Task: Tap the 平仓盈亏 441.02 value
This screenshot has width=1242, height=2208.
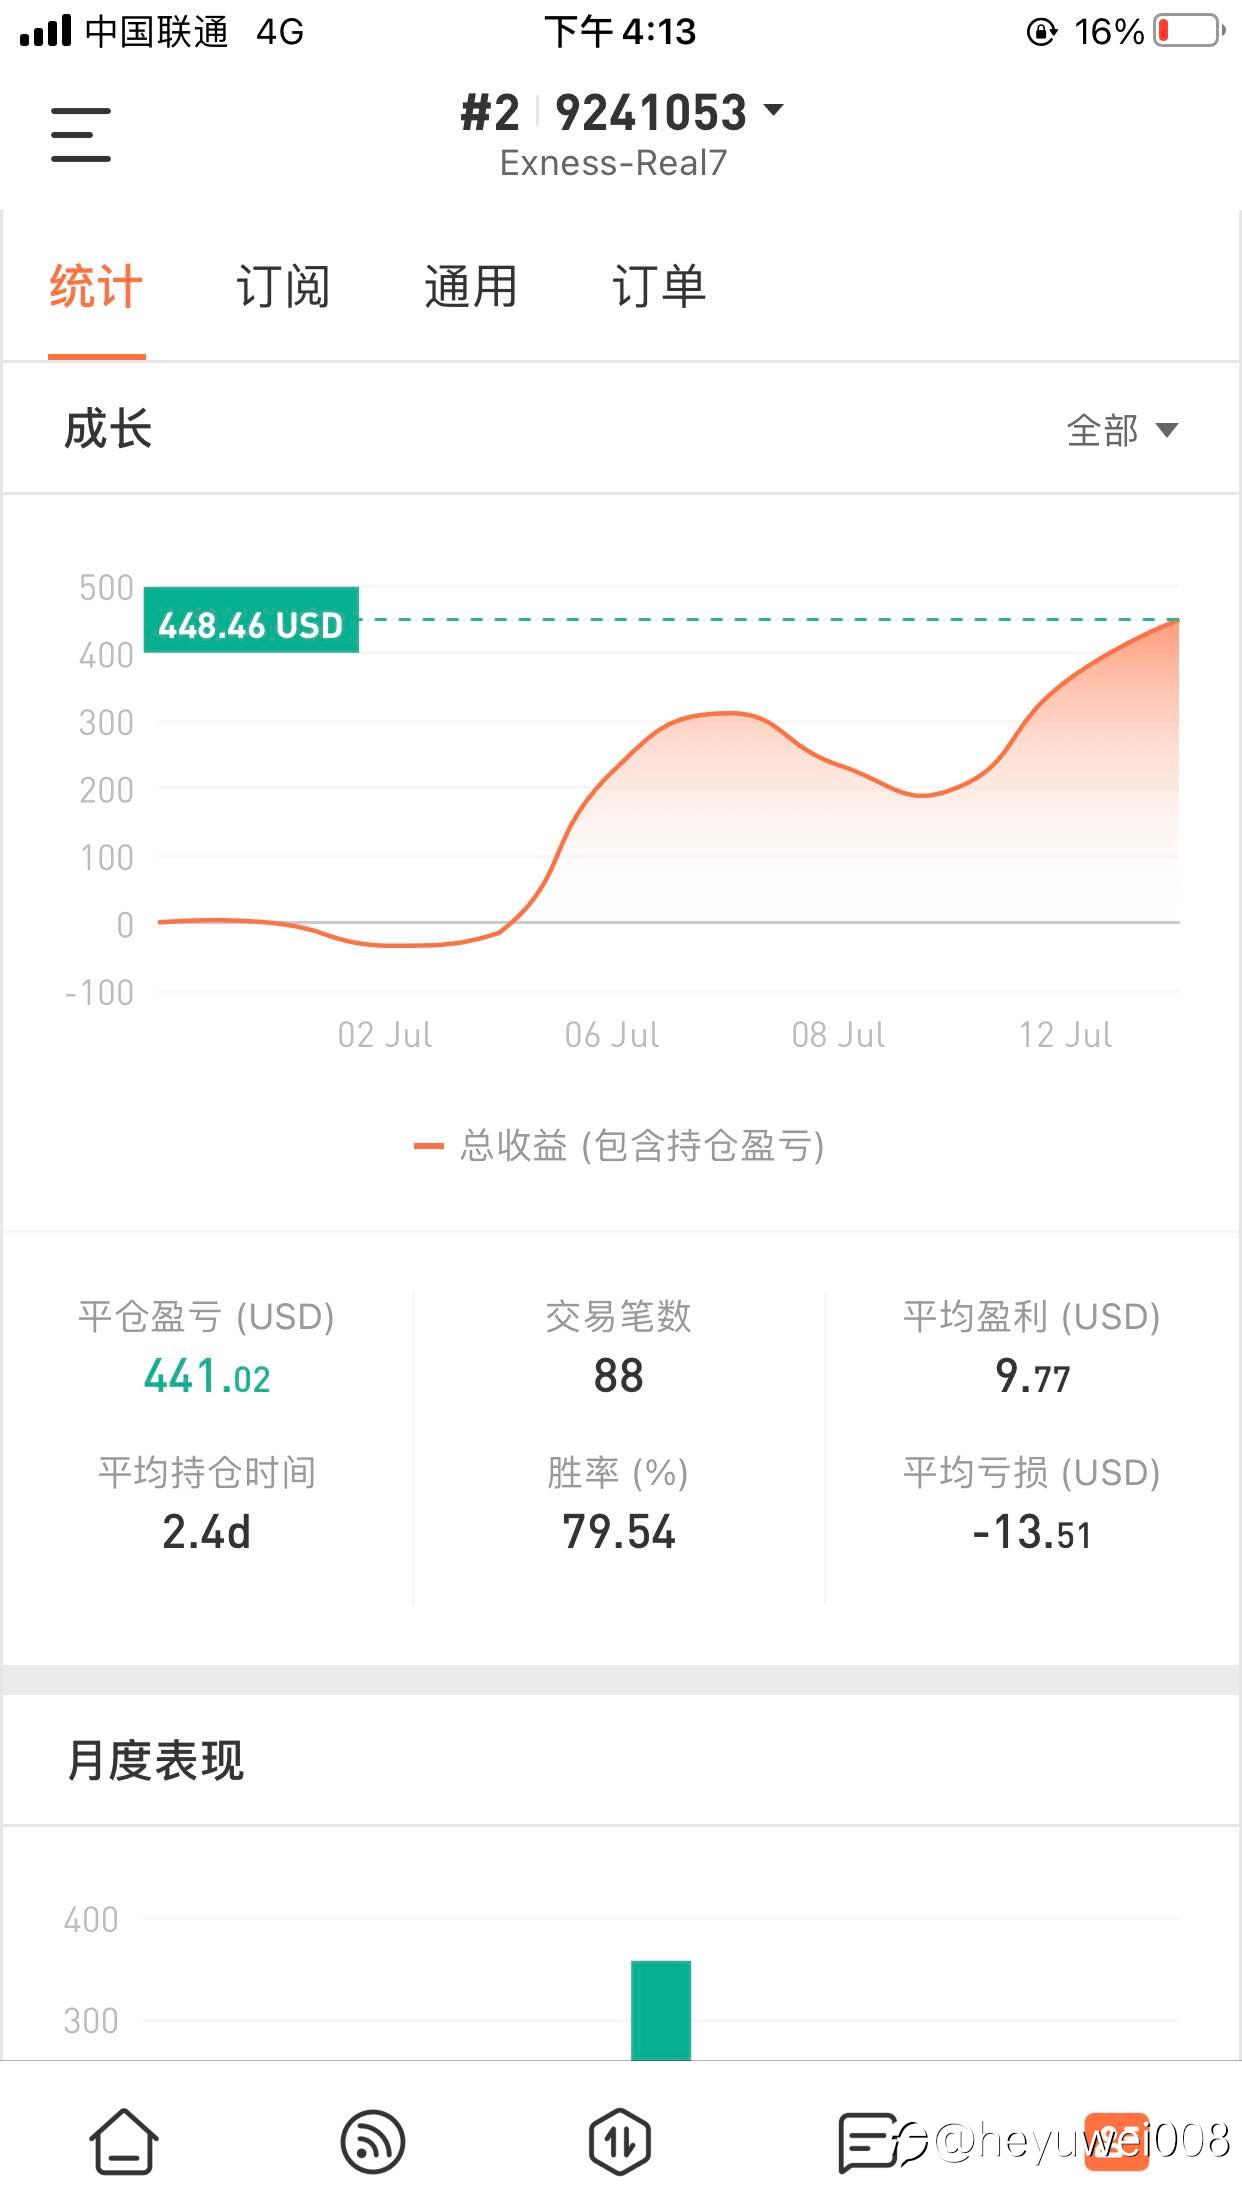Action: pos(207,1376)
